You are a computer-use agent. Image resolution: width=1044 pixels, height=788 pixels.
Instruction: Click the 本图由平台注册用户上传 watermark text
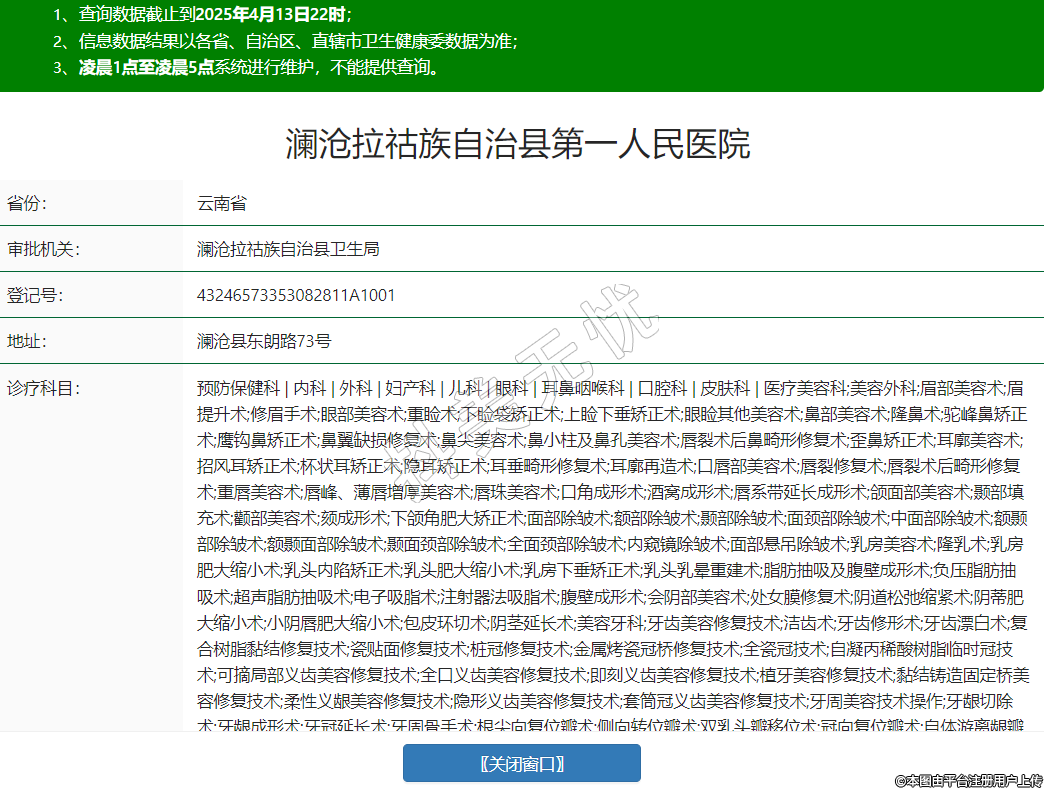(968, 779)
